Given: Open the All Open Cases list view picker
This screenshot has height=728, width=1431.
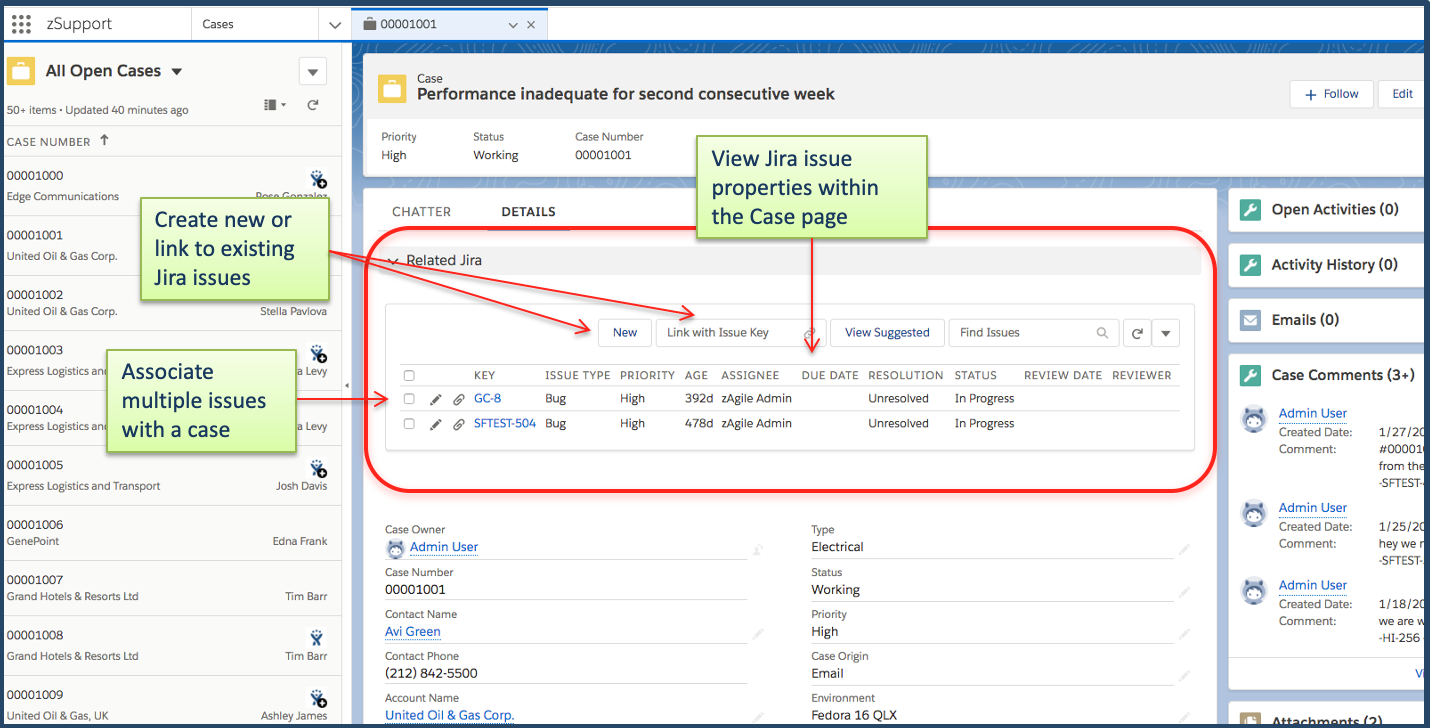Looking at the screenshot, I should 177,72.
